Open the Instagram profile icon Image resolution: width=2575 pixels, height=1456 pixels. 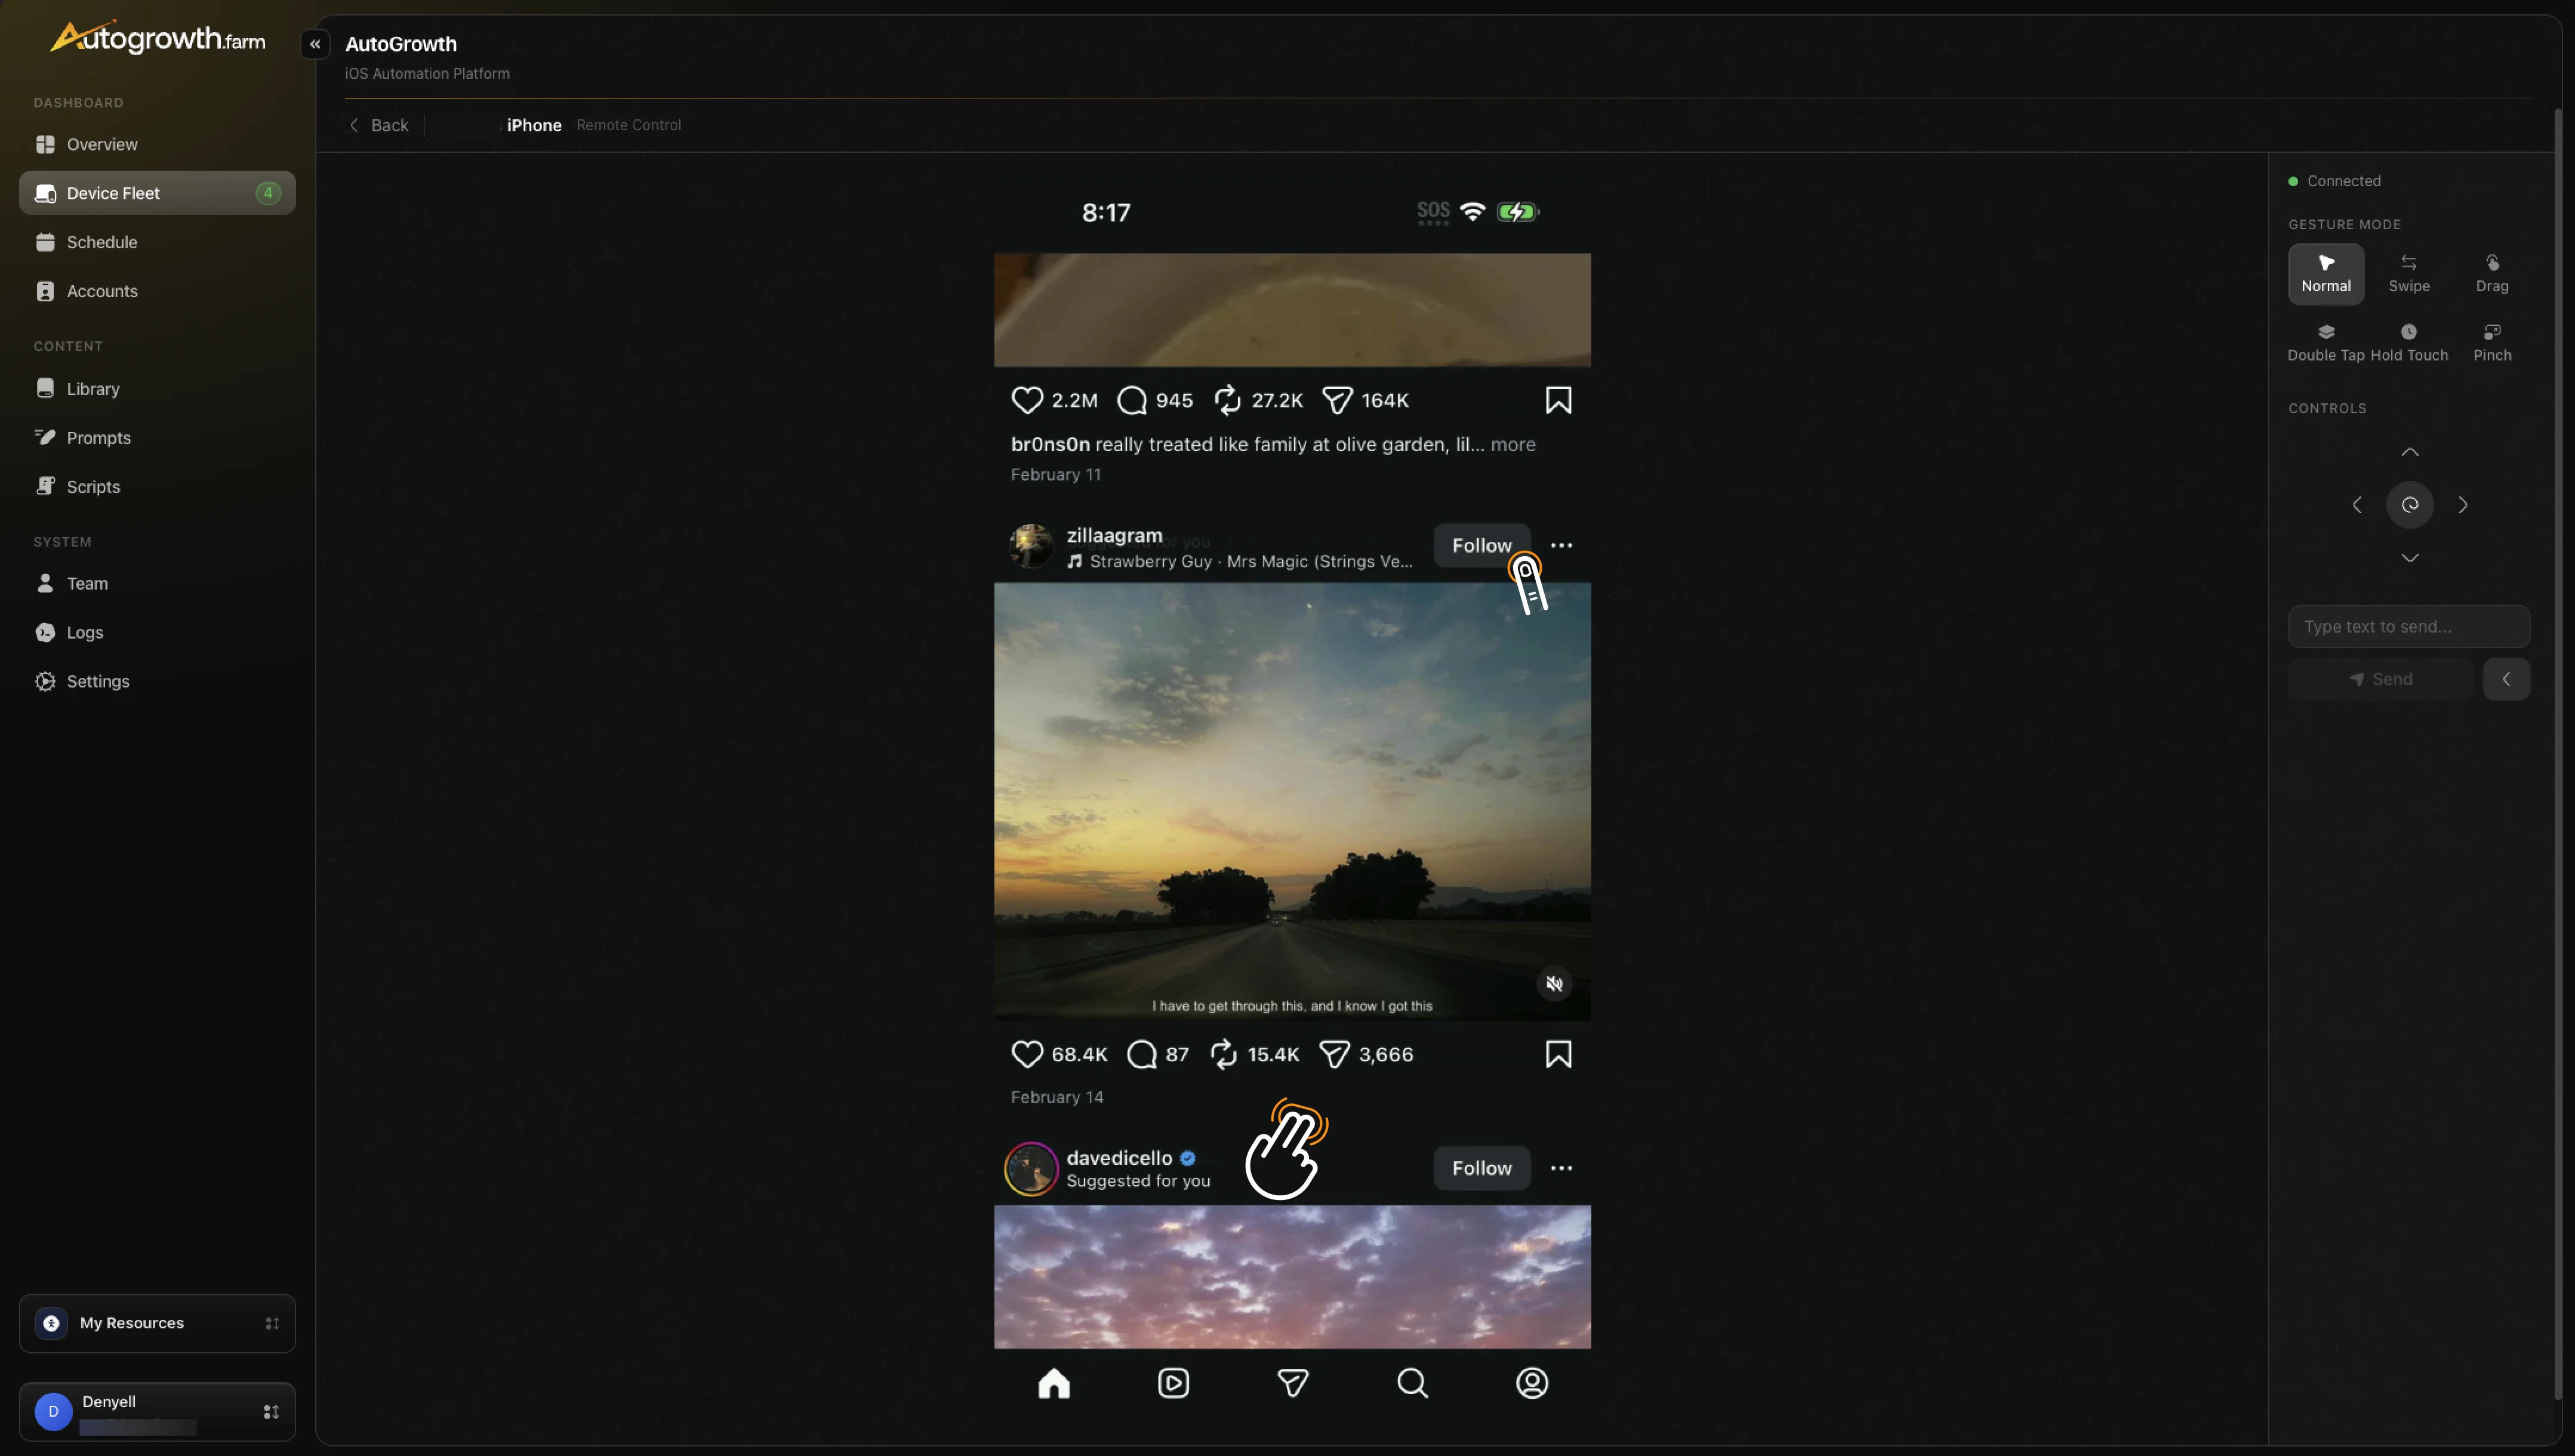1532,1383
